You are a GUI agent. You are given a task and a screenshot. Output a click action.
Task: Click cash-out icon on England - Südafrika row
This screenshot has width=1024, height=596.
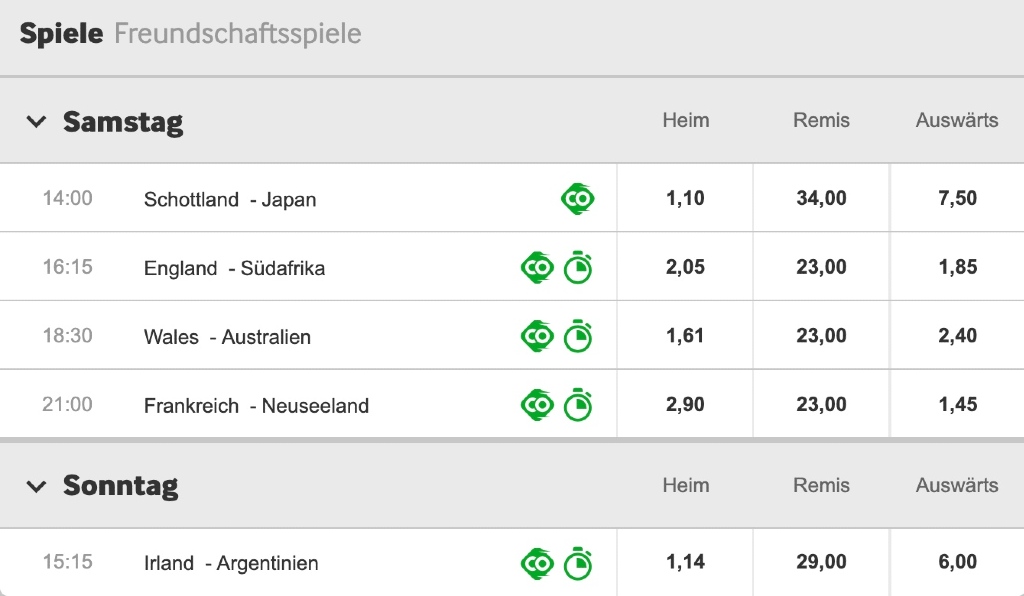coord(537,268)
